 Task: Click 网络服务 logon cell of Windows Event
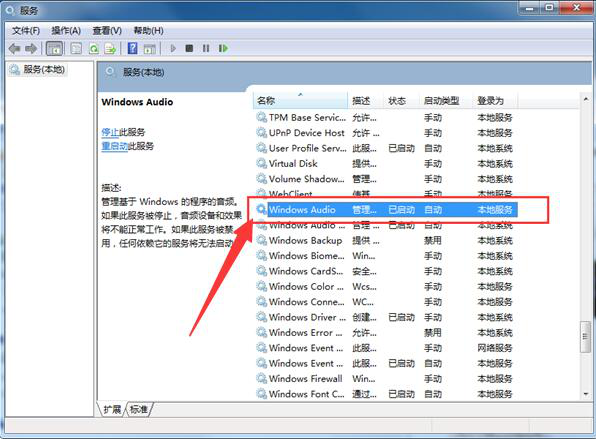coord(495,348)
